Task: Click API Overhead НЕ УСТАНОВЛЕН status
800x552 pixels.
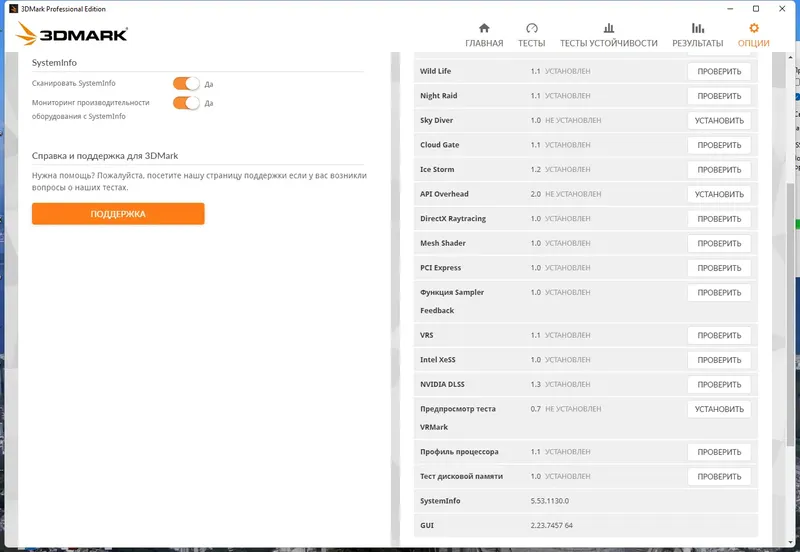Action: click(573, 194)
